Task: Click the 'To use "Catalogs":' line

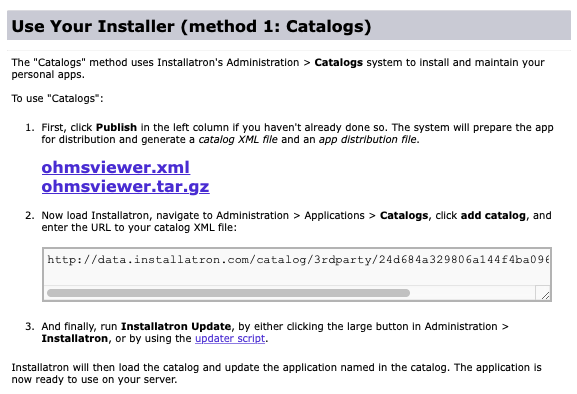Action: [57, 99]
